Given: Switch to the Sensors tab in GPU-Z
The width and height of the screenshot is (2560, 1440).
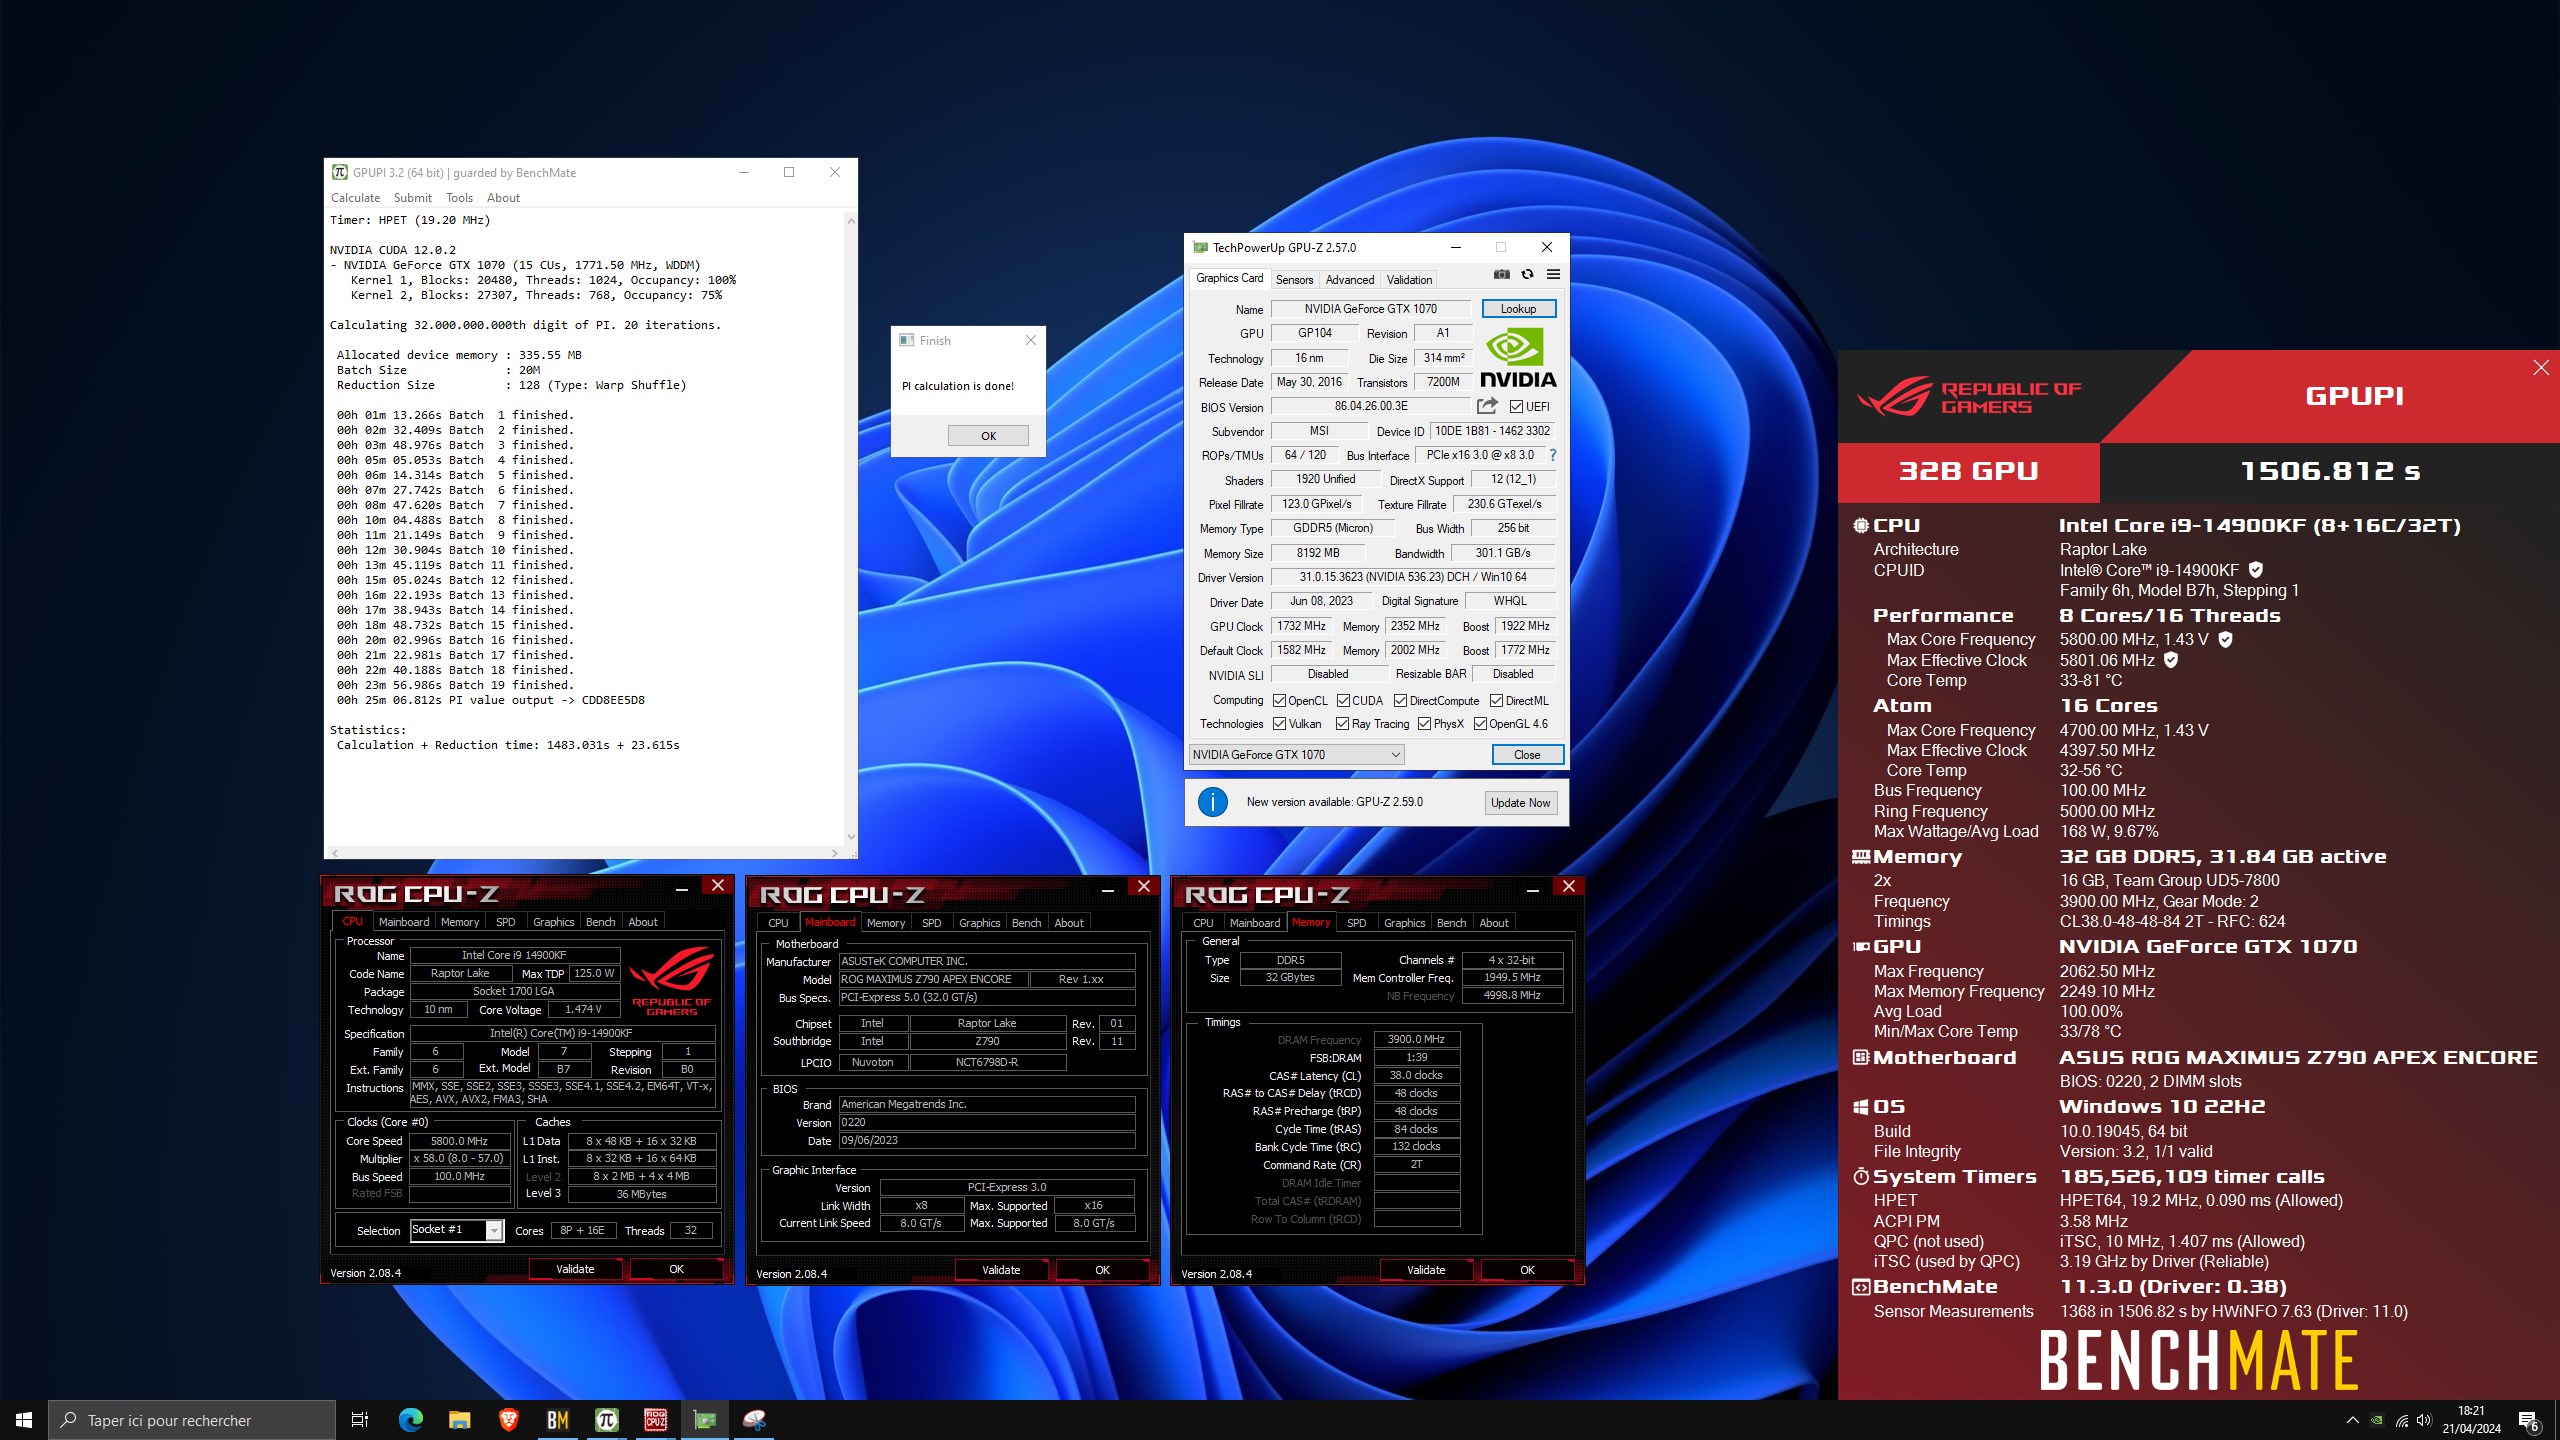Looking at the screenshot, I should pos(1294,280).
